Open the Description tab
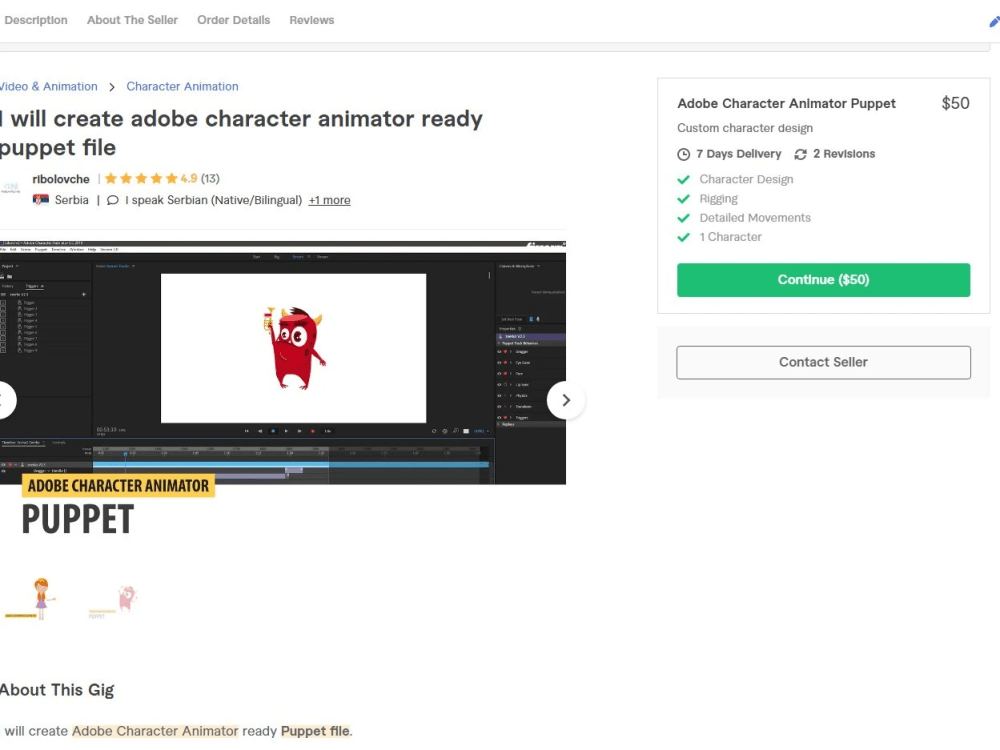1000x750 pixels. (x=35, y=20)
